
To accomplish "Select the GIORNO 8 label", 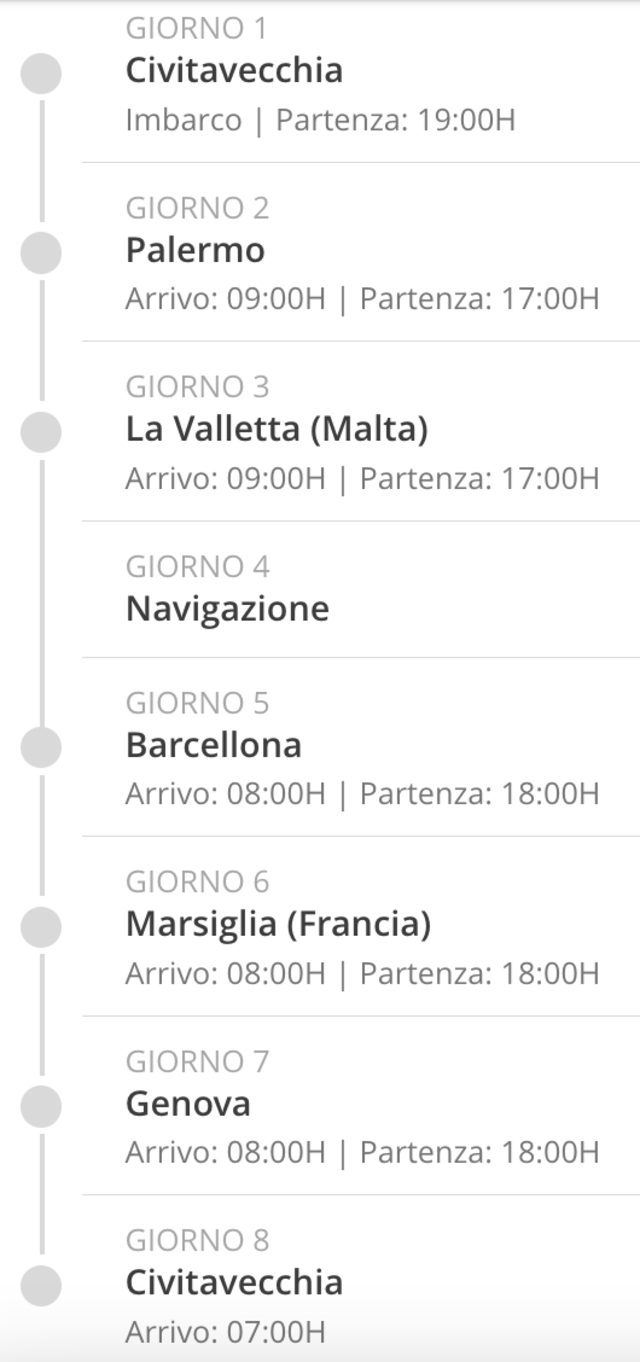I will coord(197,1240).
